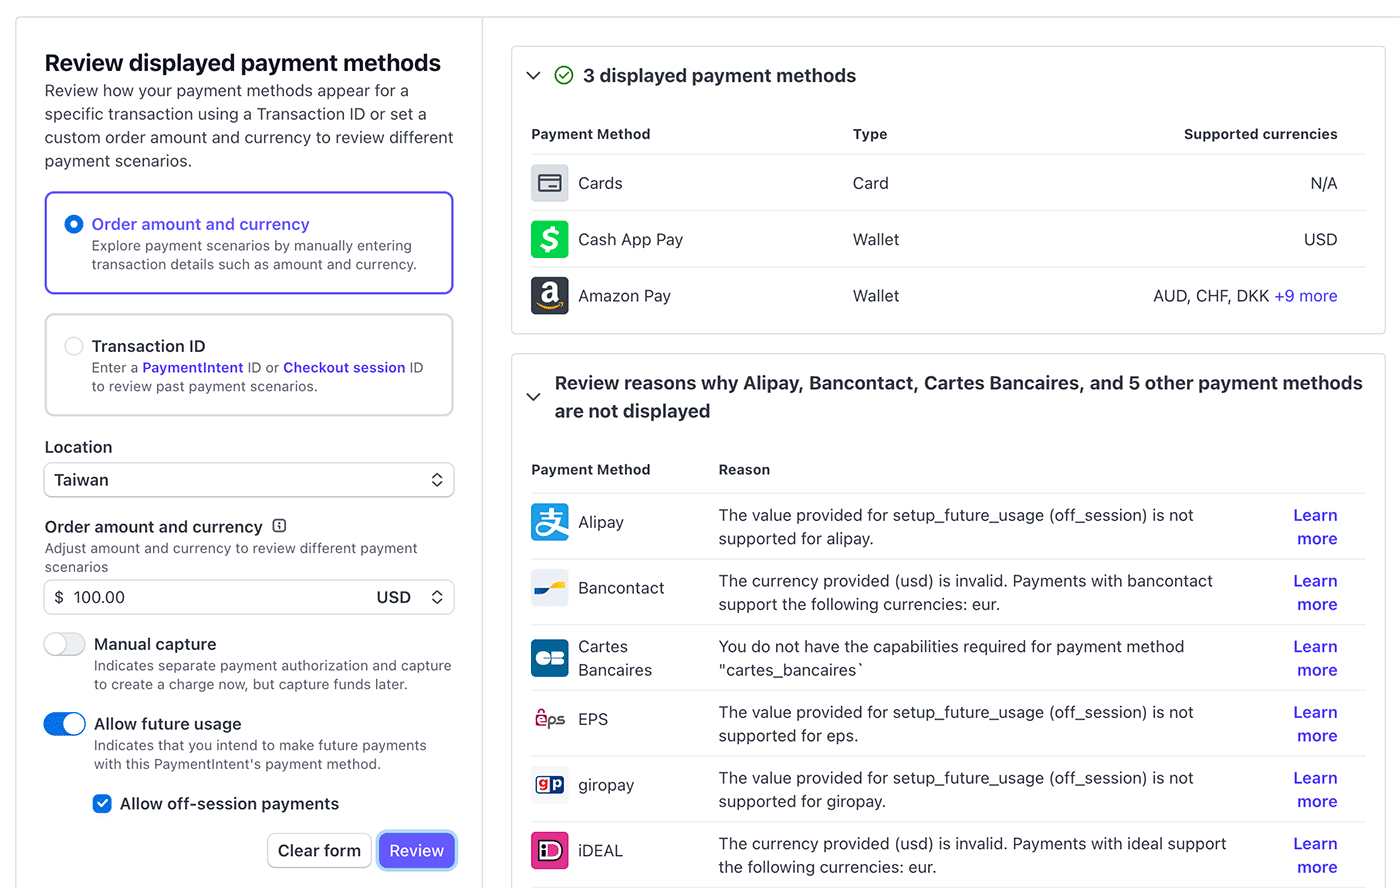Click the Review displayed payment methods heading

(x=243, y=63)
